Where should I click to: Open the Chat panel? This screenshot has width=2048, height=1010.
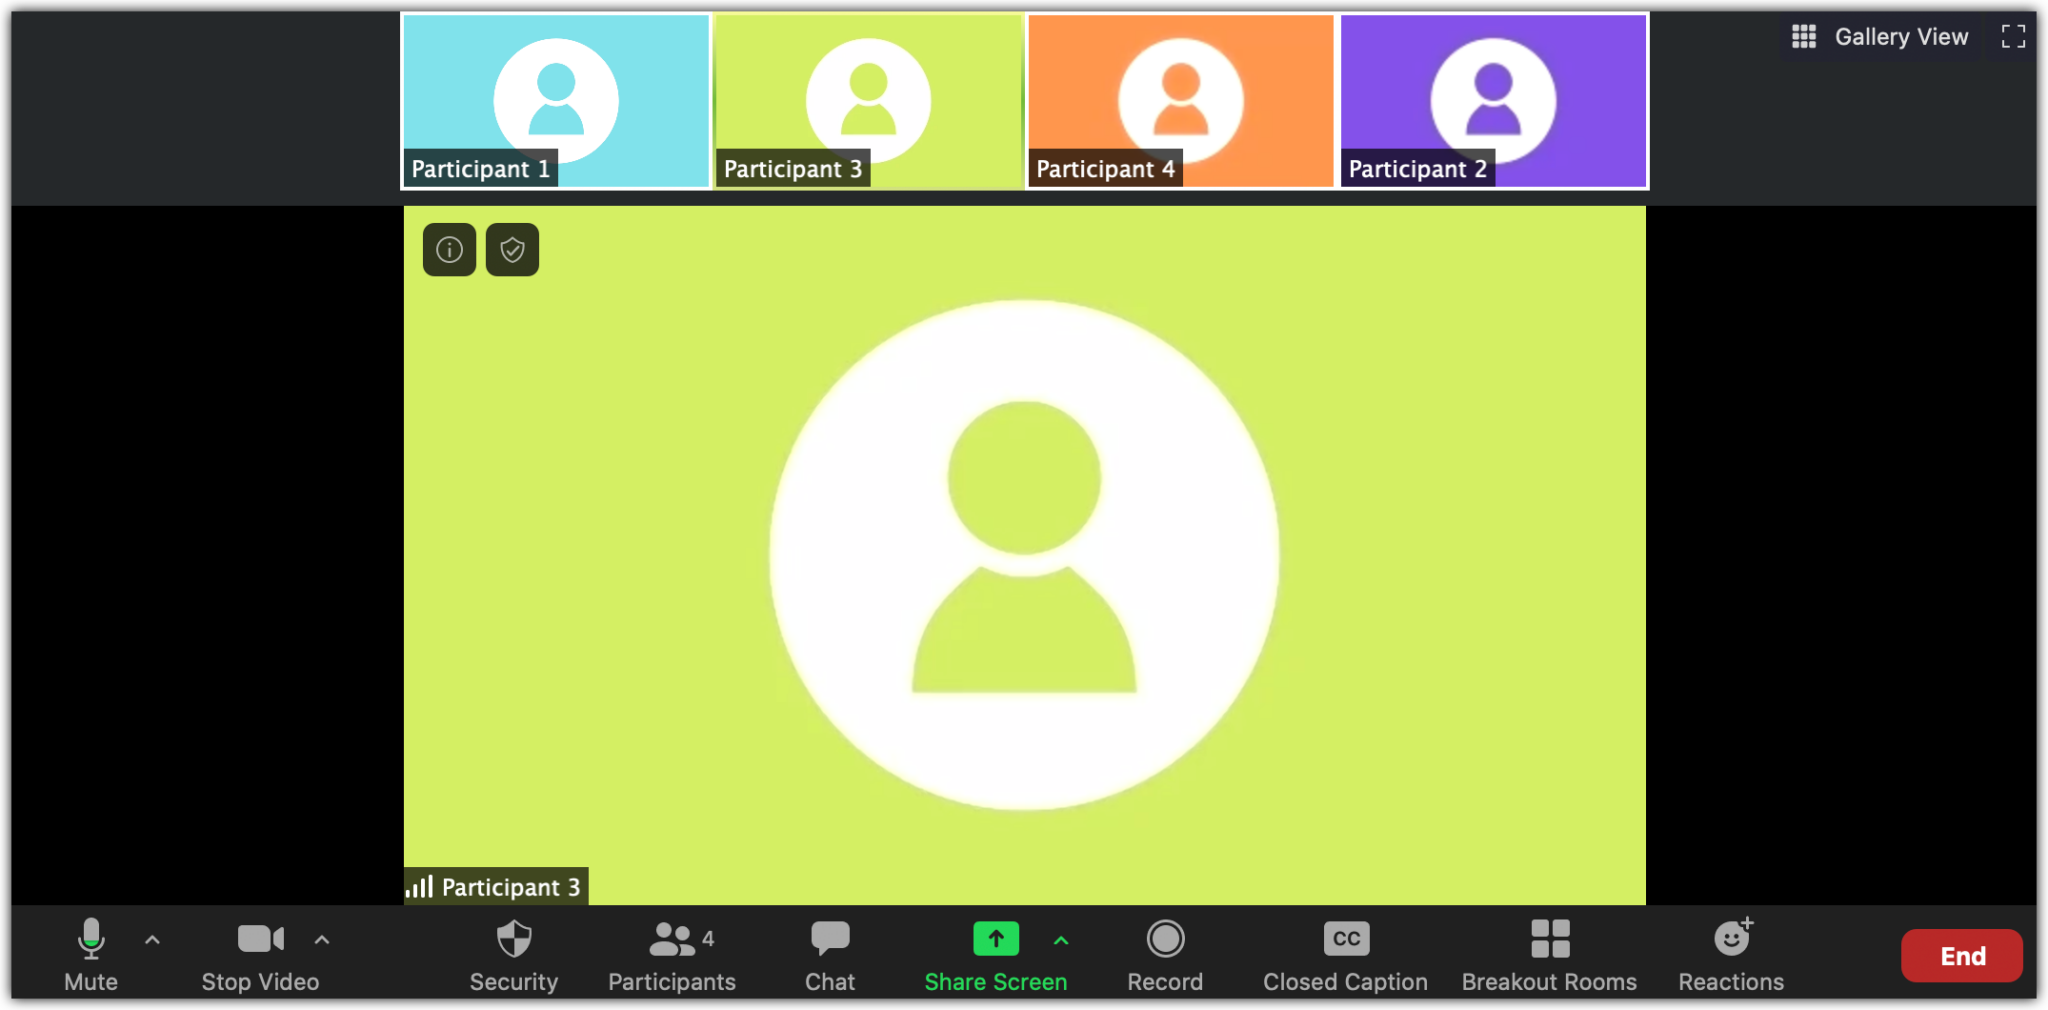[830, 954]
